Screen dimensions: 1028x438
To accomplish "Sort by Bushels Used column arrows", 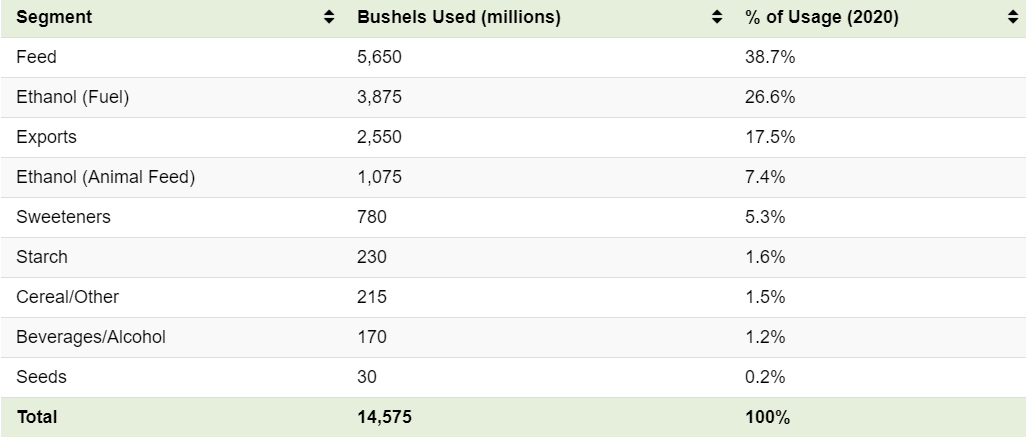I will point(717,18).
